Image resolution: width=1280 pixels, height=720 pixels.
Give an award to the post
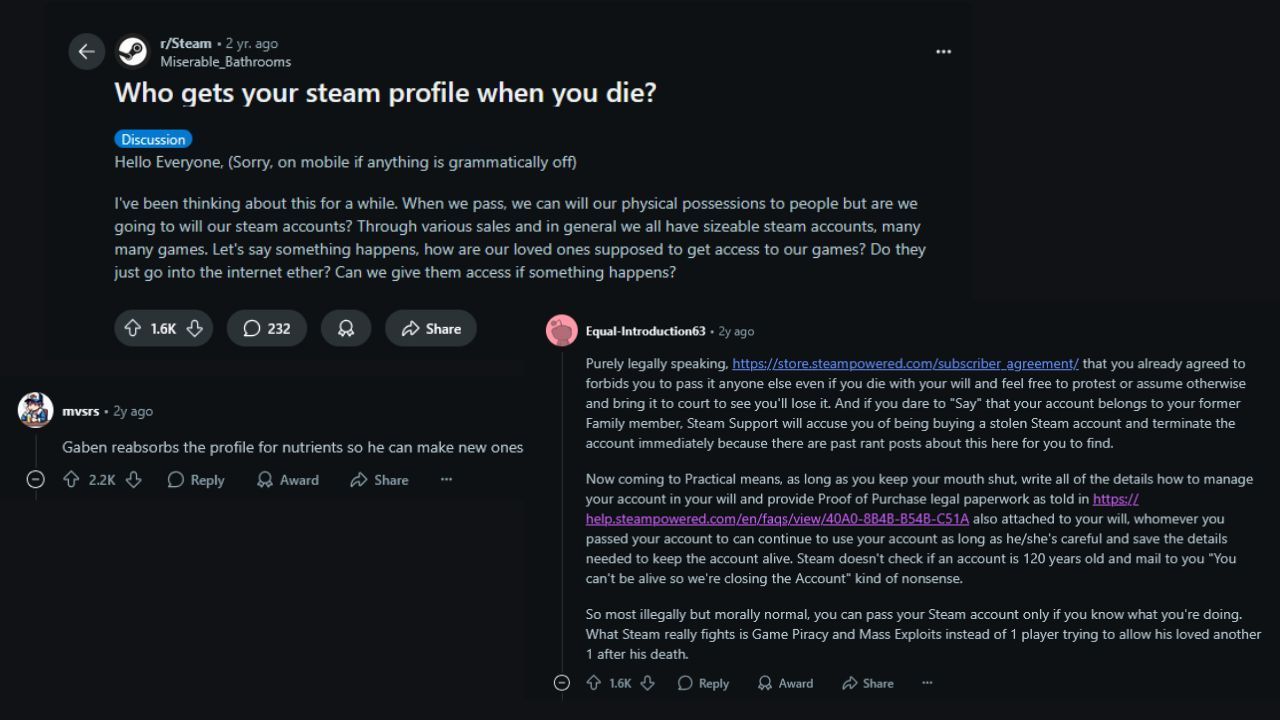pos(346,328)
